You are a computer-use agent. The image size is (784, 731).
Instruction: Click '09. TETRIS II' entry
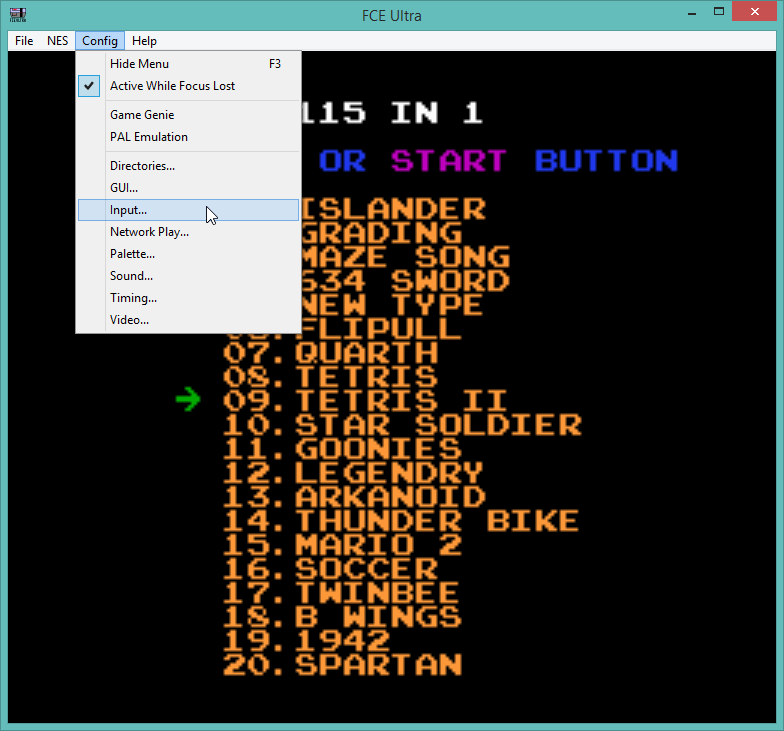[366, 400]
